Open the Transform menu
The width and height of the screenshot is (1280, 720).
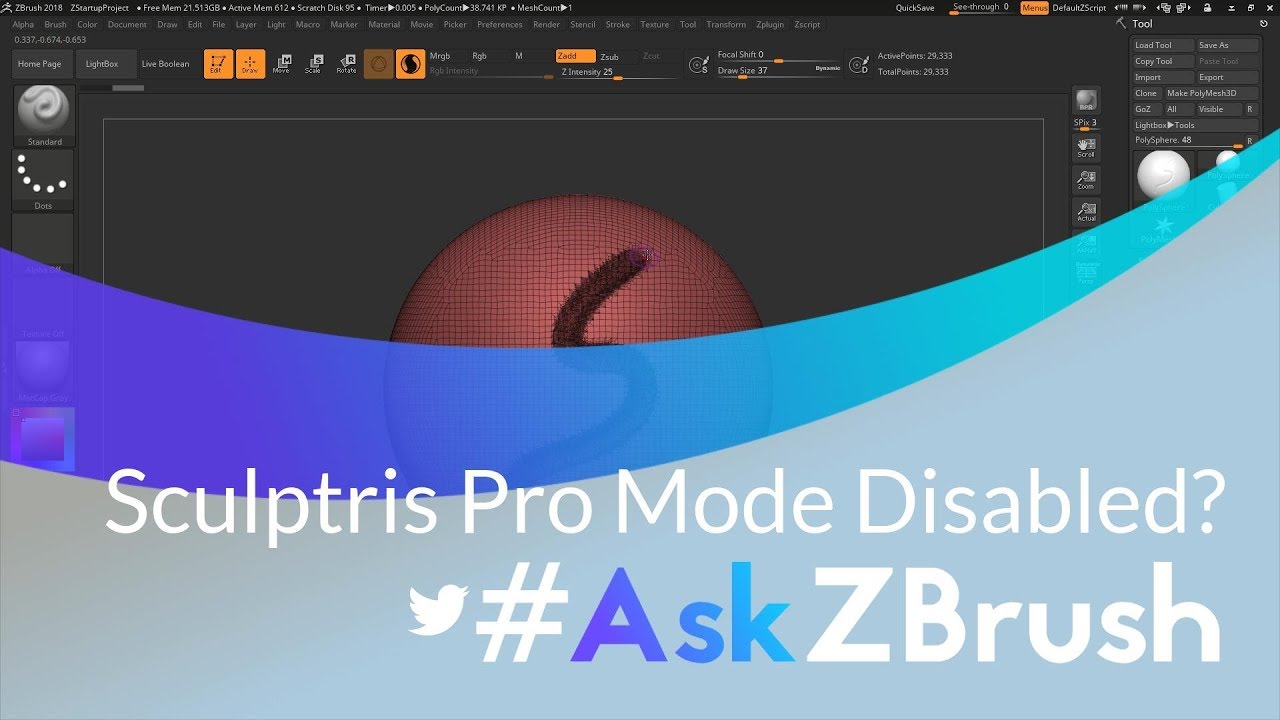[x=726, y=24]
